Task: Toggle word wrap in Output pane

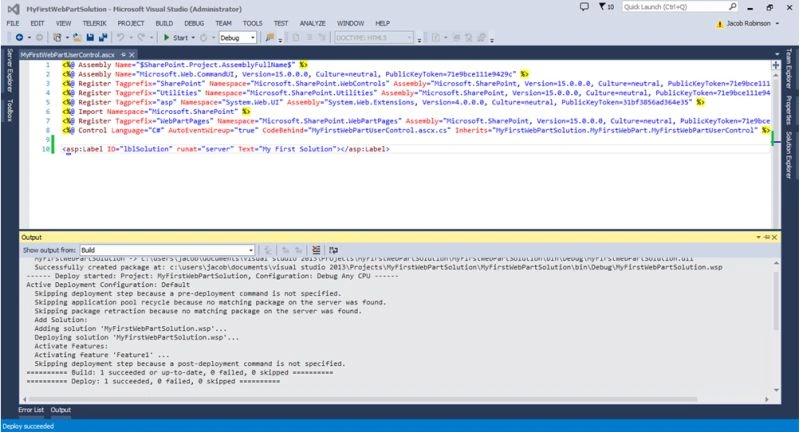Action: [x=333, y=250]
